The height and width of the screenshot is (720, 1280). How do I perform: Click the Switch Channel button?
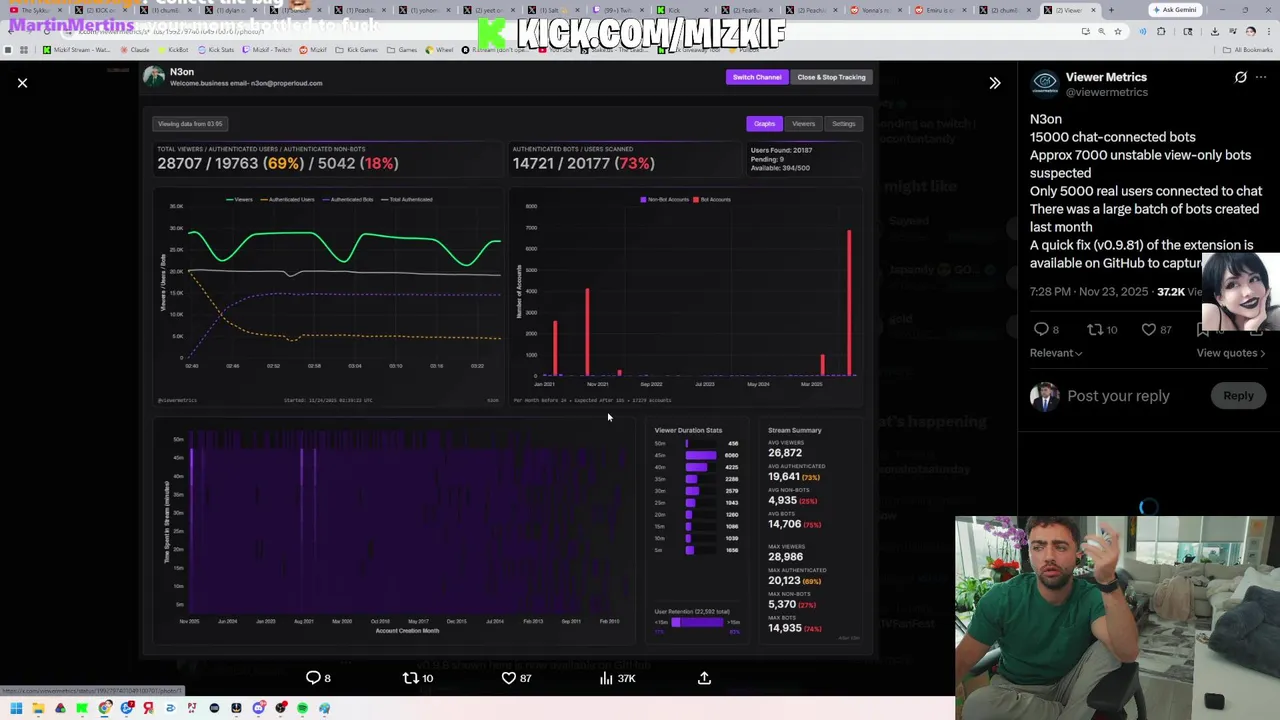757,77
